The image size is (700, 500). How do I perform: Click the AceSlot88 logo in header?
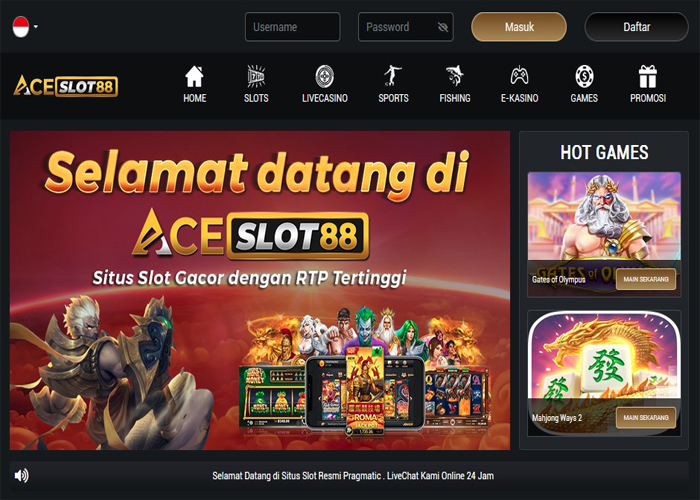click(x=66, y=86)
